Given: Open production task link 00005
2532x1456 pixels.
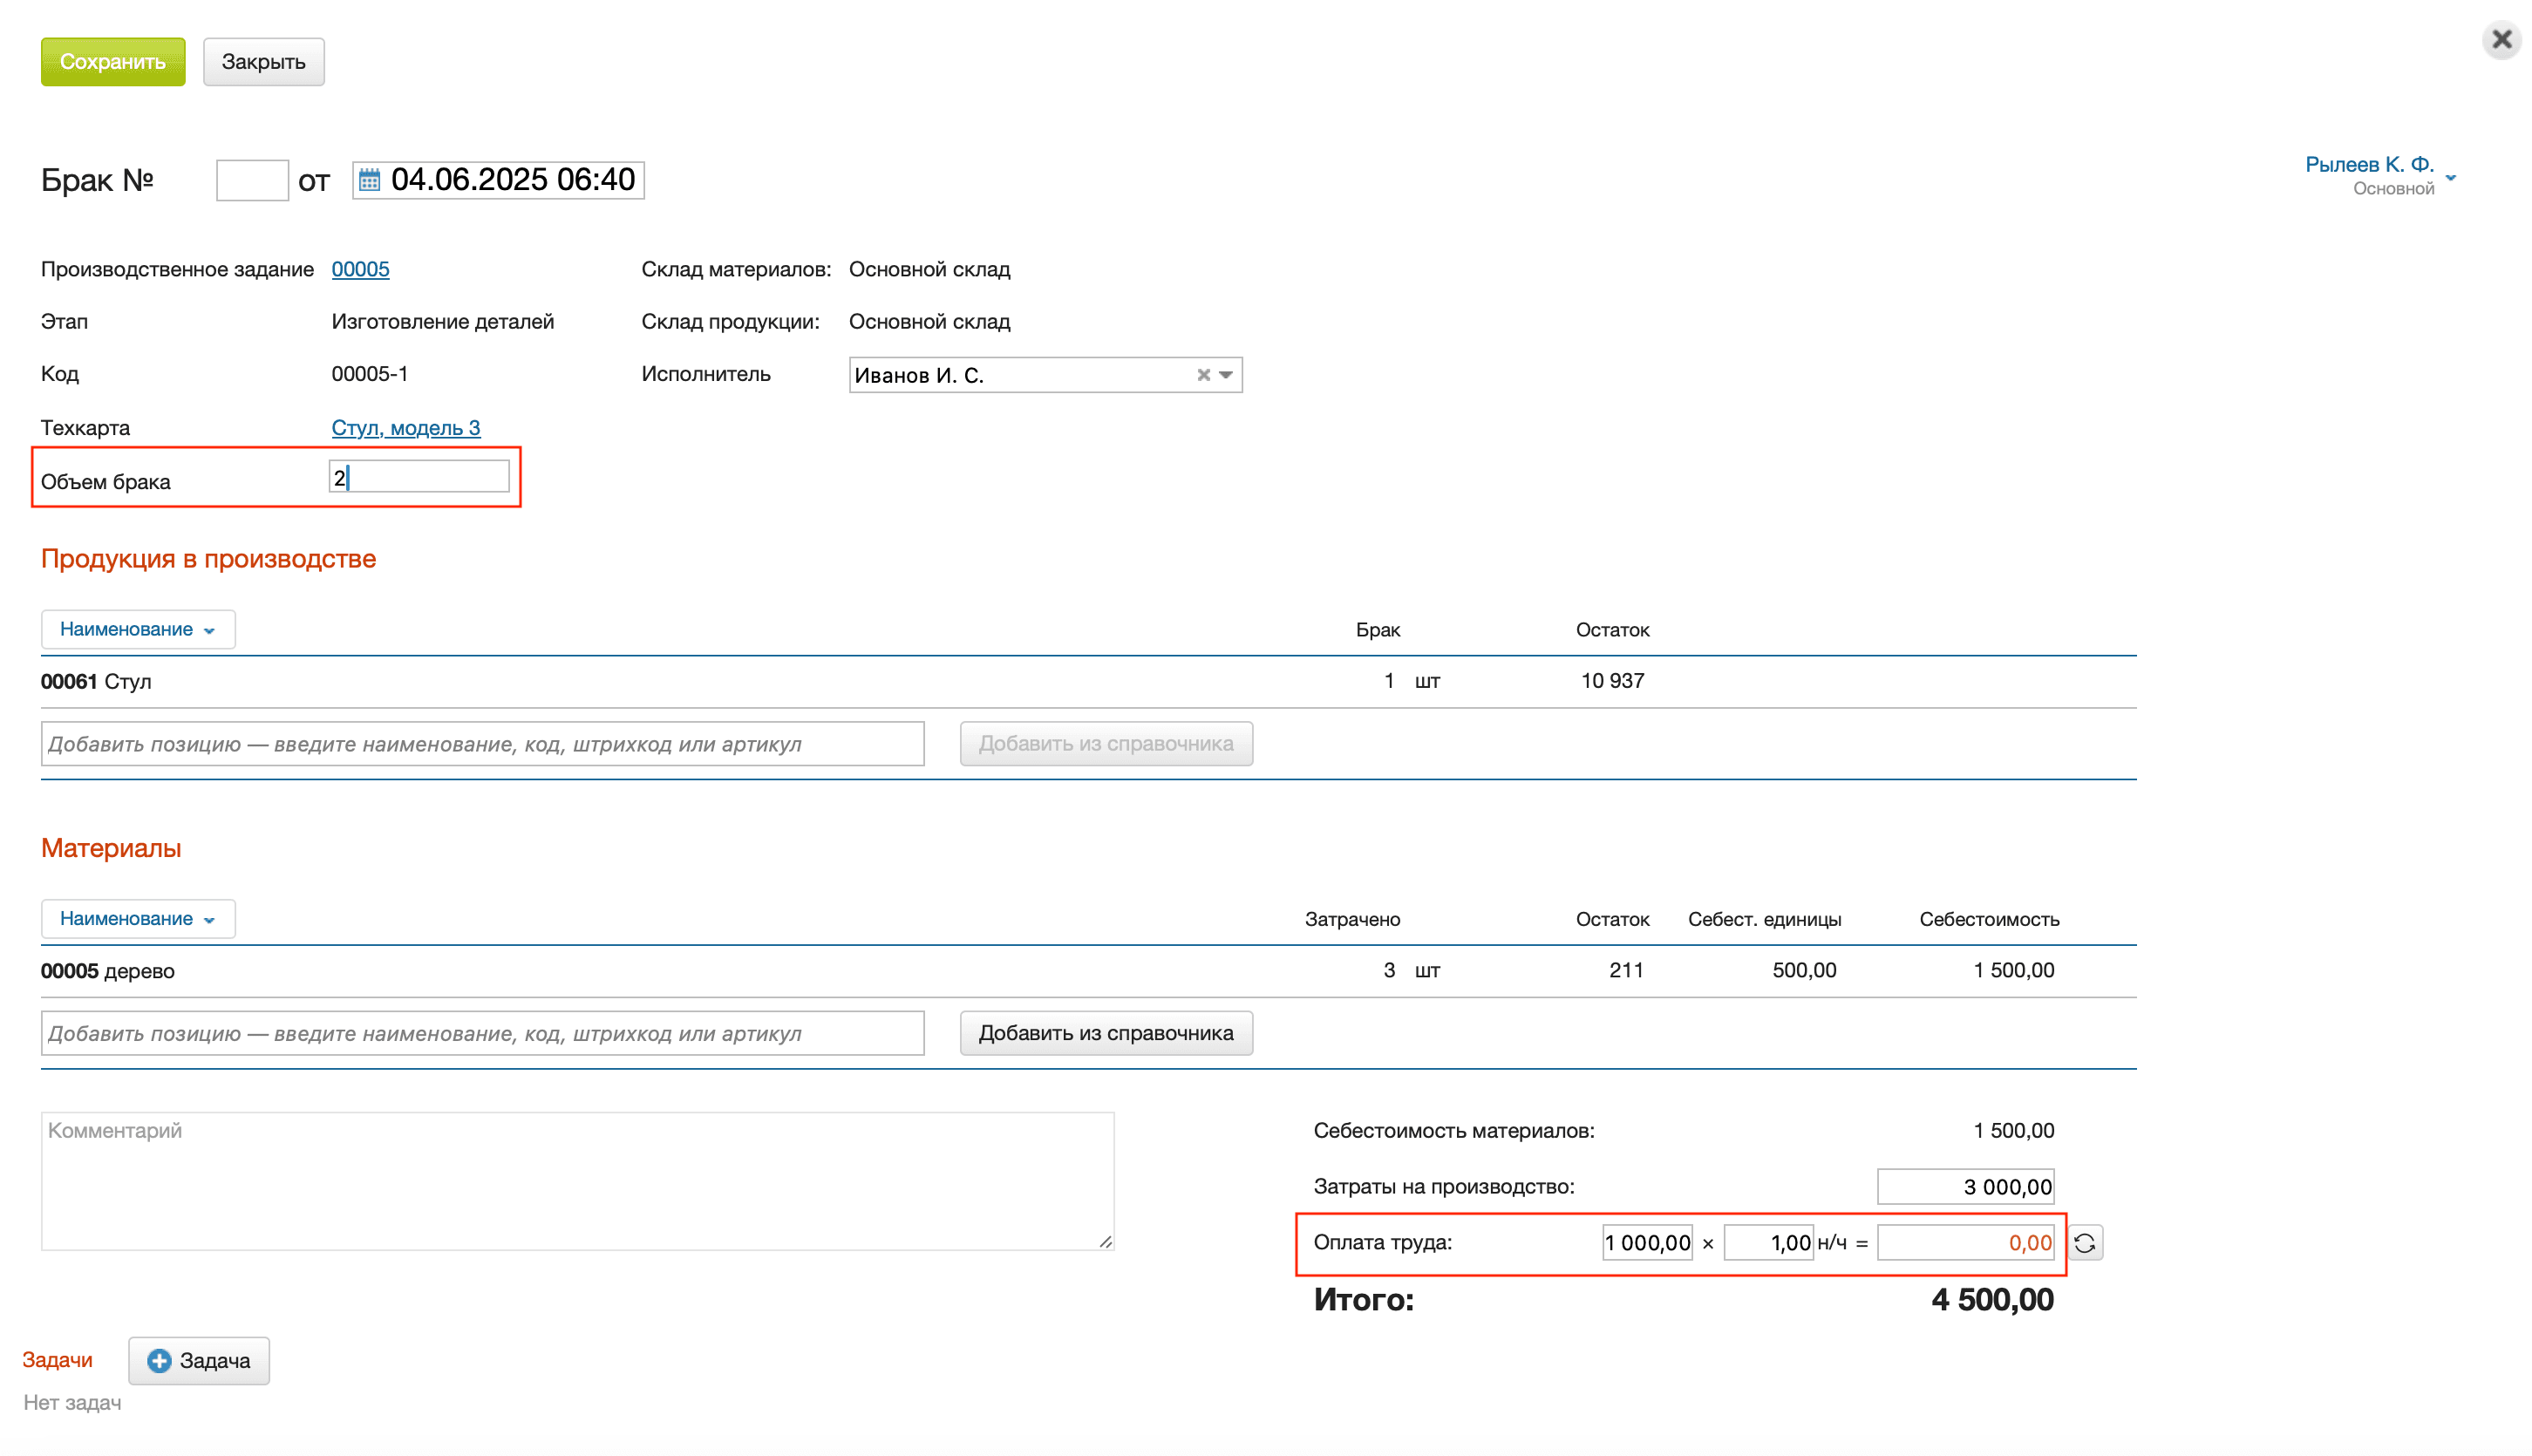Looking at the screenshot, I should coord(360,269).
